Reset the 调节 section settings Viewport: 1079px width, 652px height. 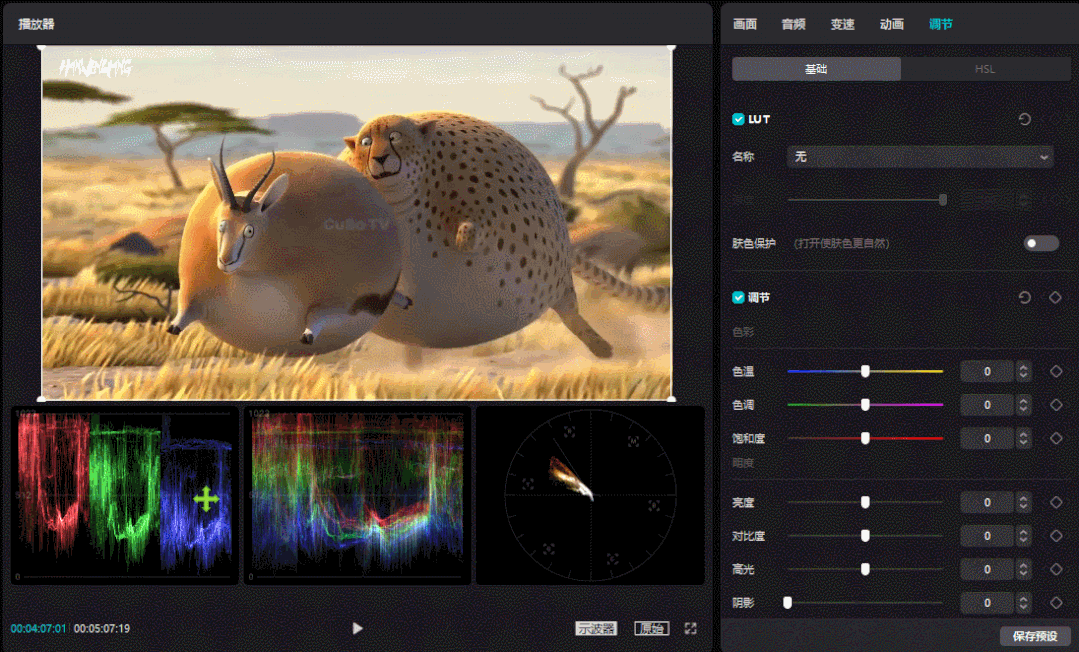[x=1024, y=297]
